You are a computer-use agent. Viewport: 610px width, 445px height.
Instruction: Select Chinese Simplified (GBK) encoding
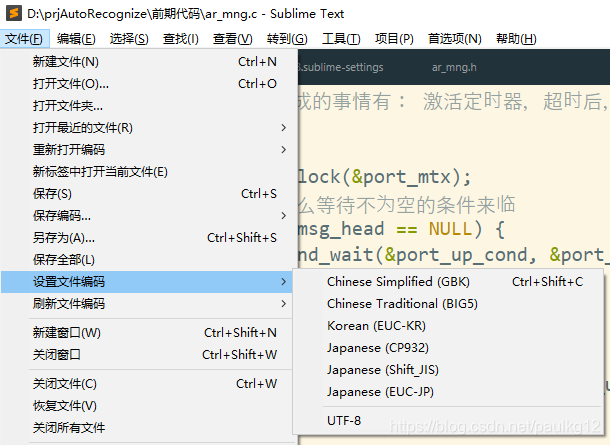[448, 282]
